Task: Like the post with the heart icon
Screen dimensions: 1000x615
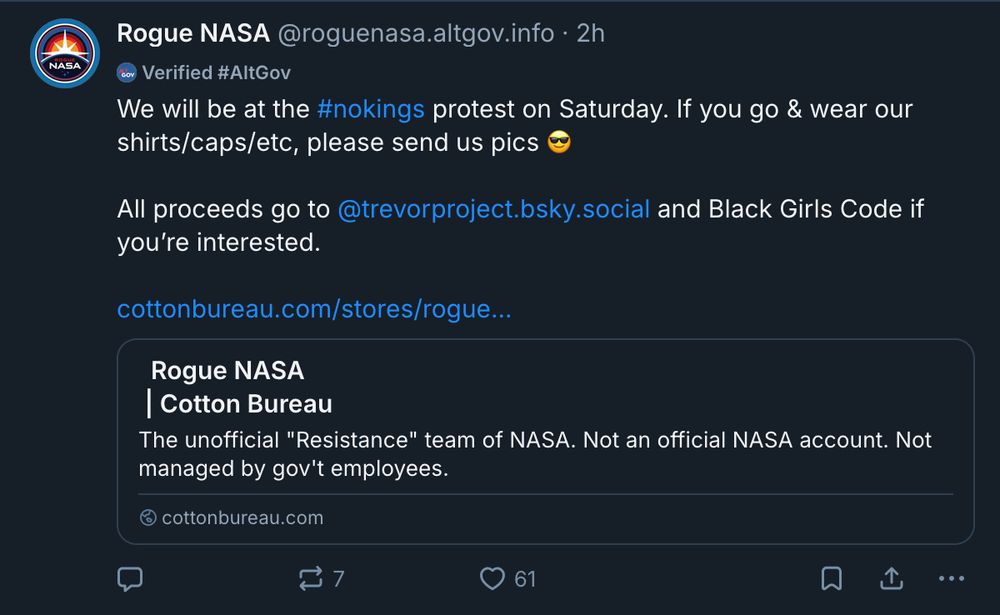Action: [x=492, y=578]
